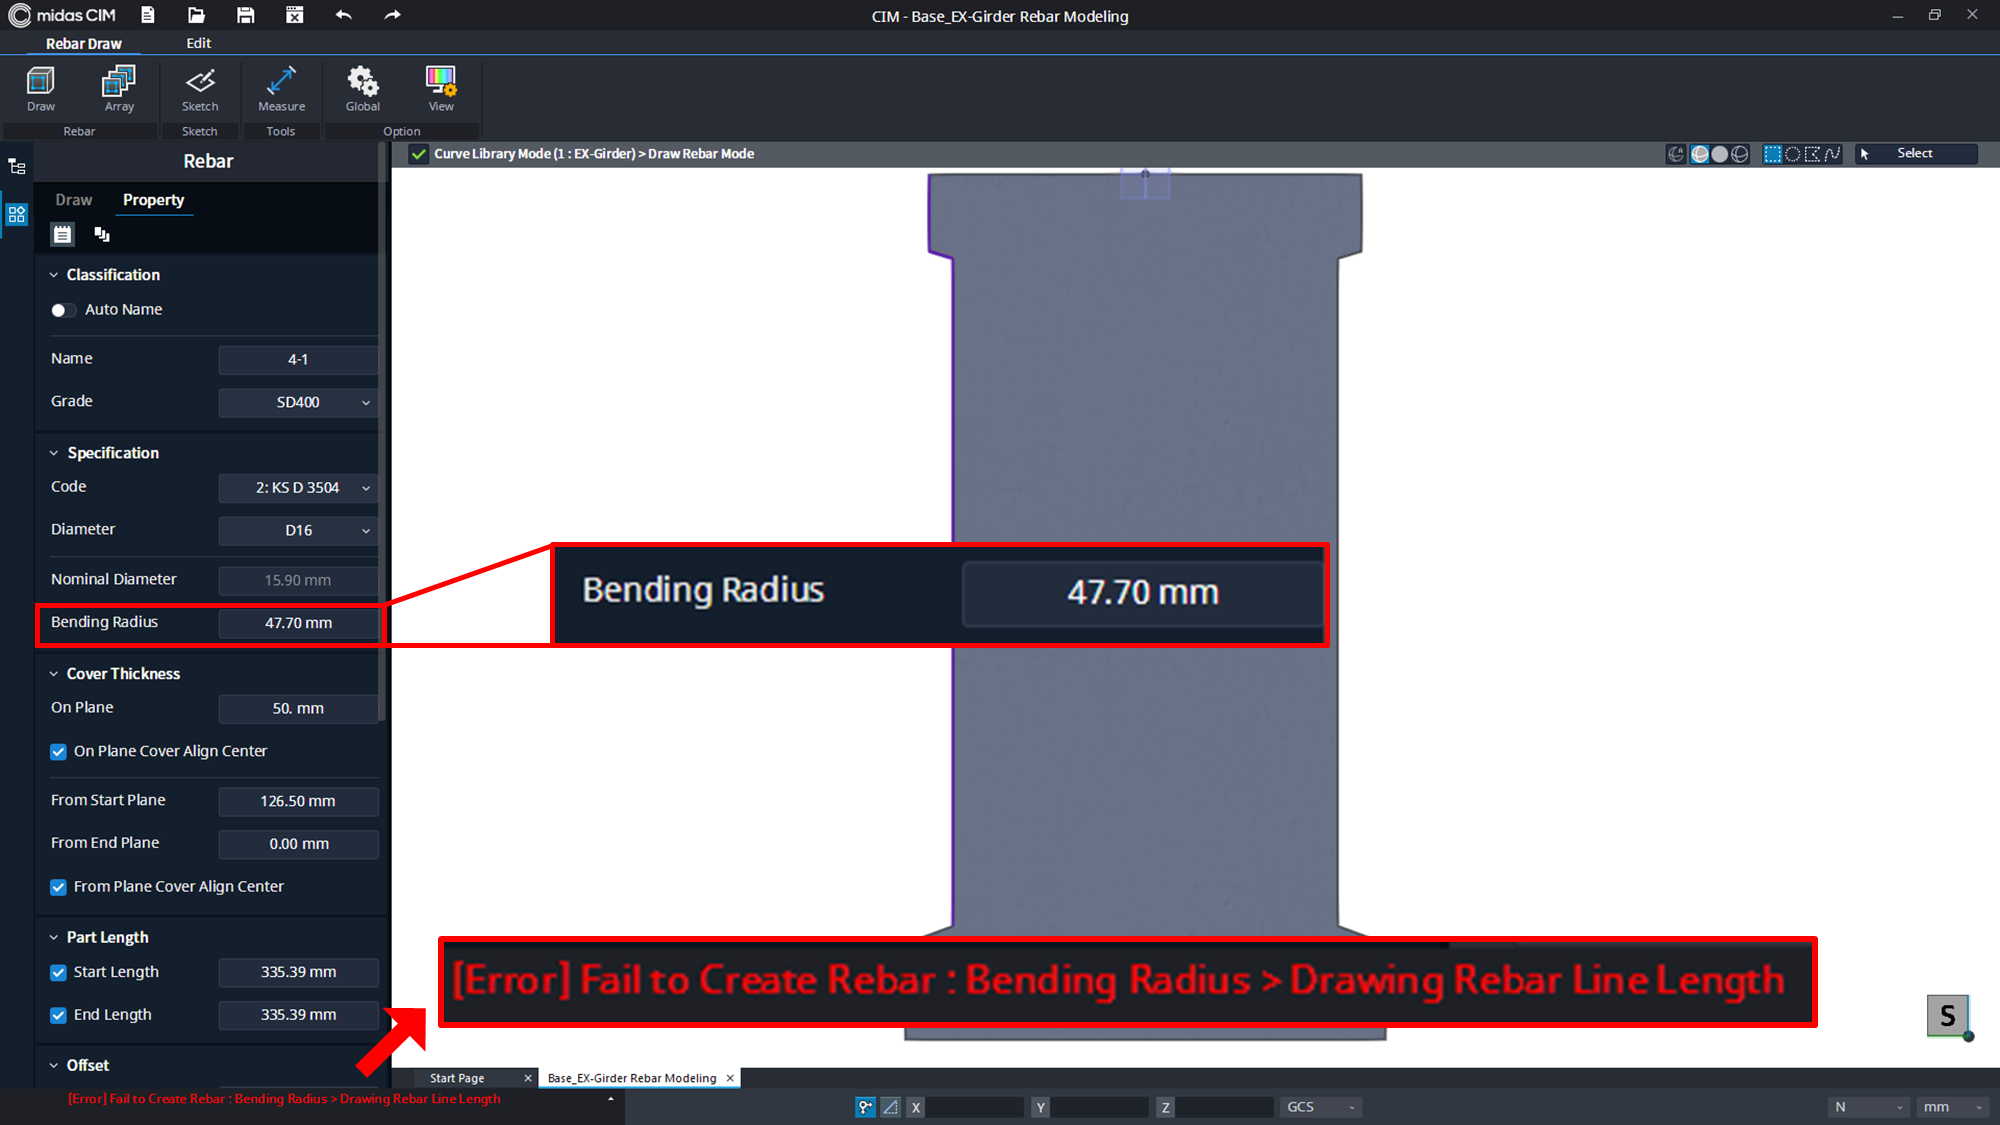Click the Save disk icon

[x=245, y=15]
